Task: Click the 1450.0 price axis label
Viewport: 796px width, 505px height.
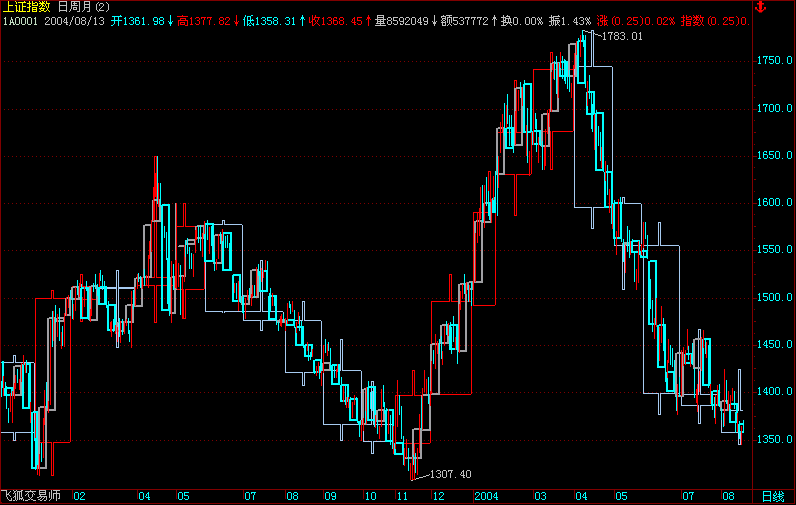Action: (774, 344)
